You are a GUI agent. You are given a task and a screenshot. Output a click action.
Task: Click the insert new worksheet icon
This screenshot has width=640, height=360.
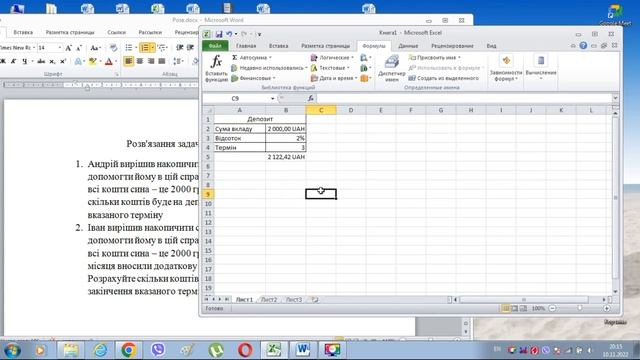315,300
